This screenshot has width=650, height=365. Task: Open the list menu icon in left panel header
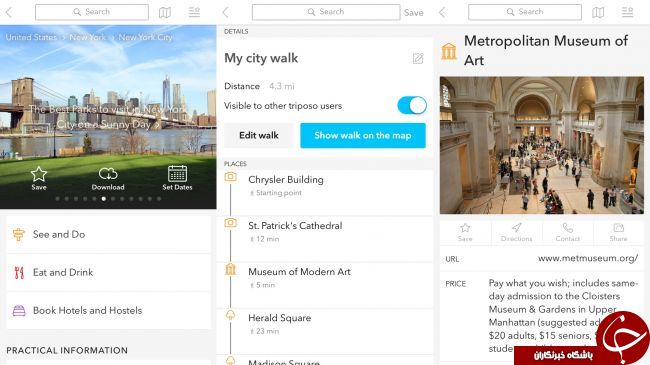(194, 12)
